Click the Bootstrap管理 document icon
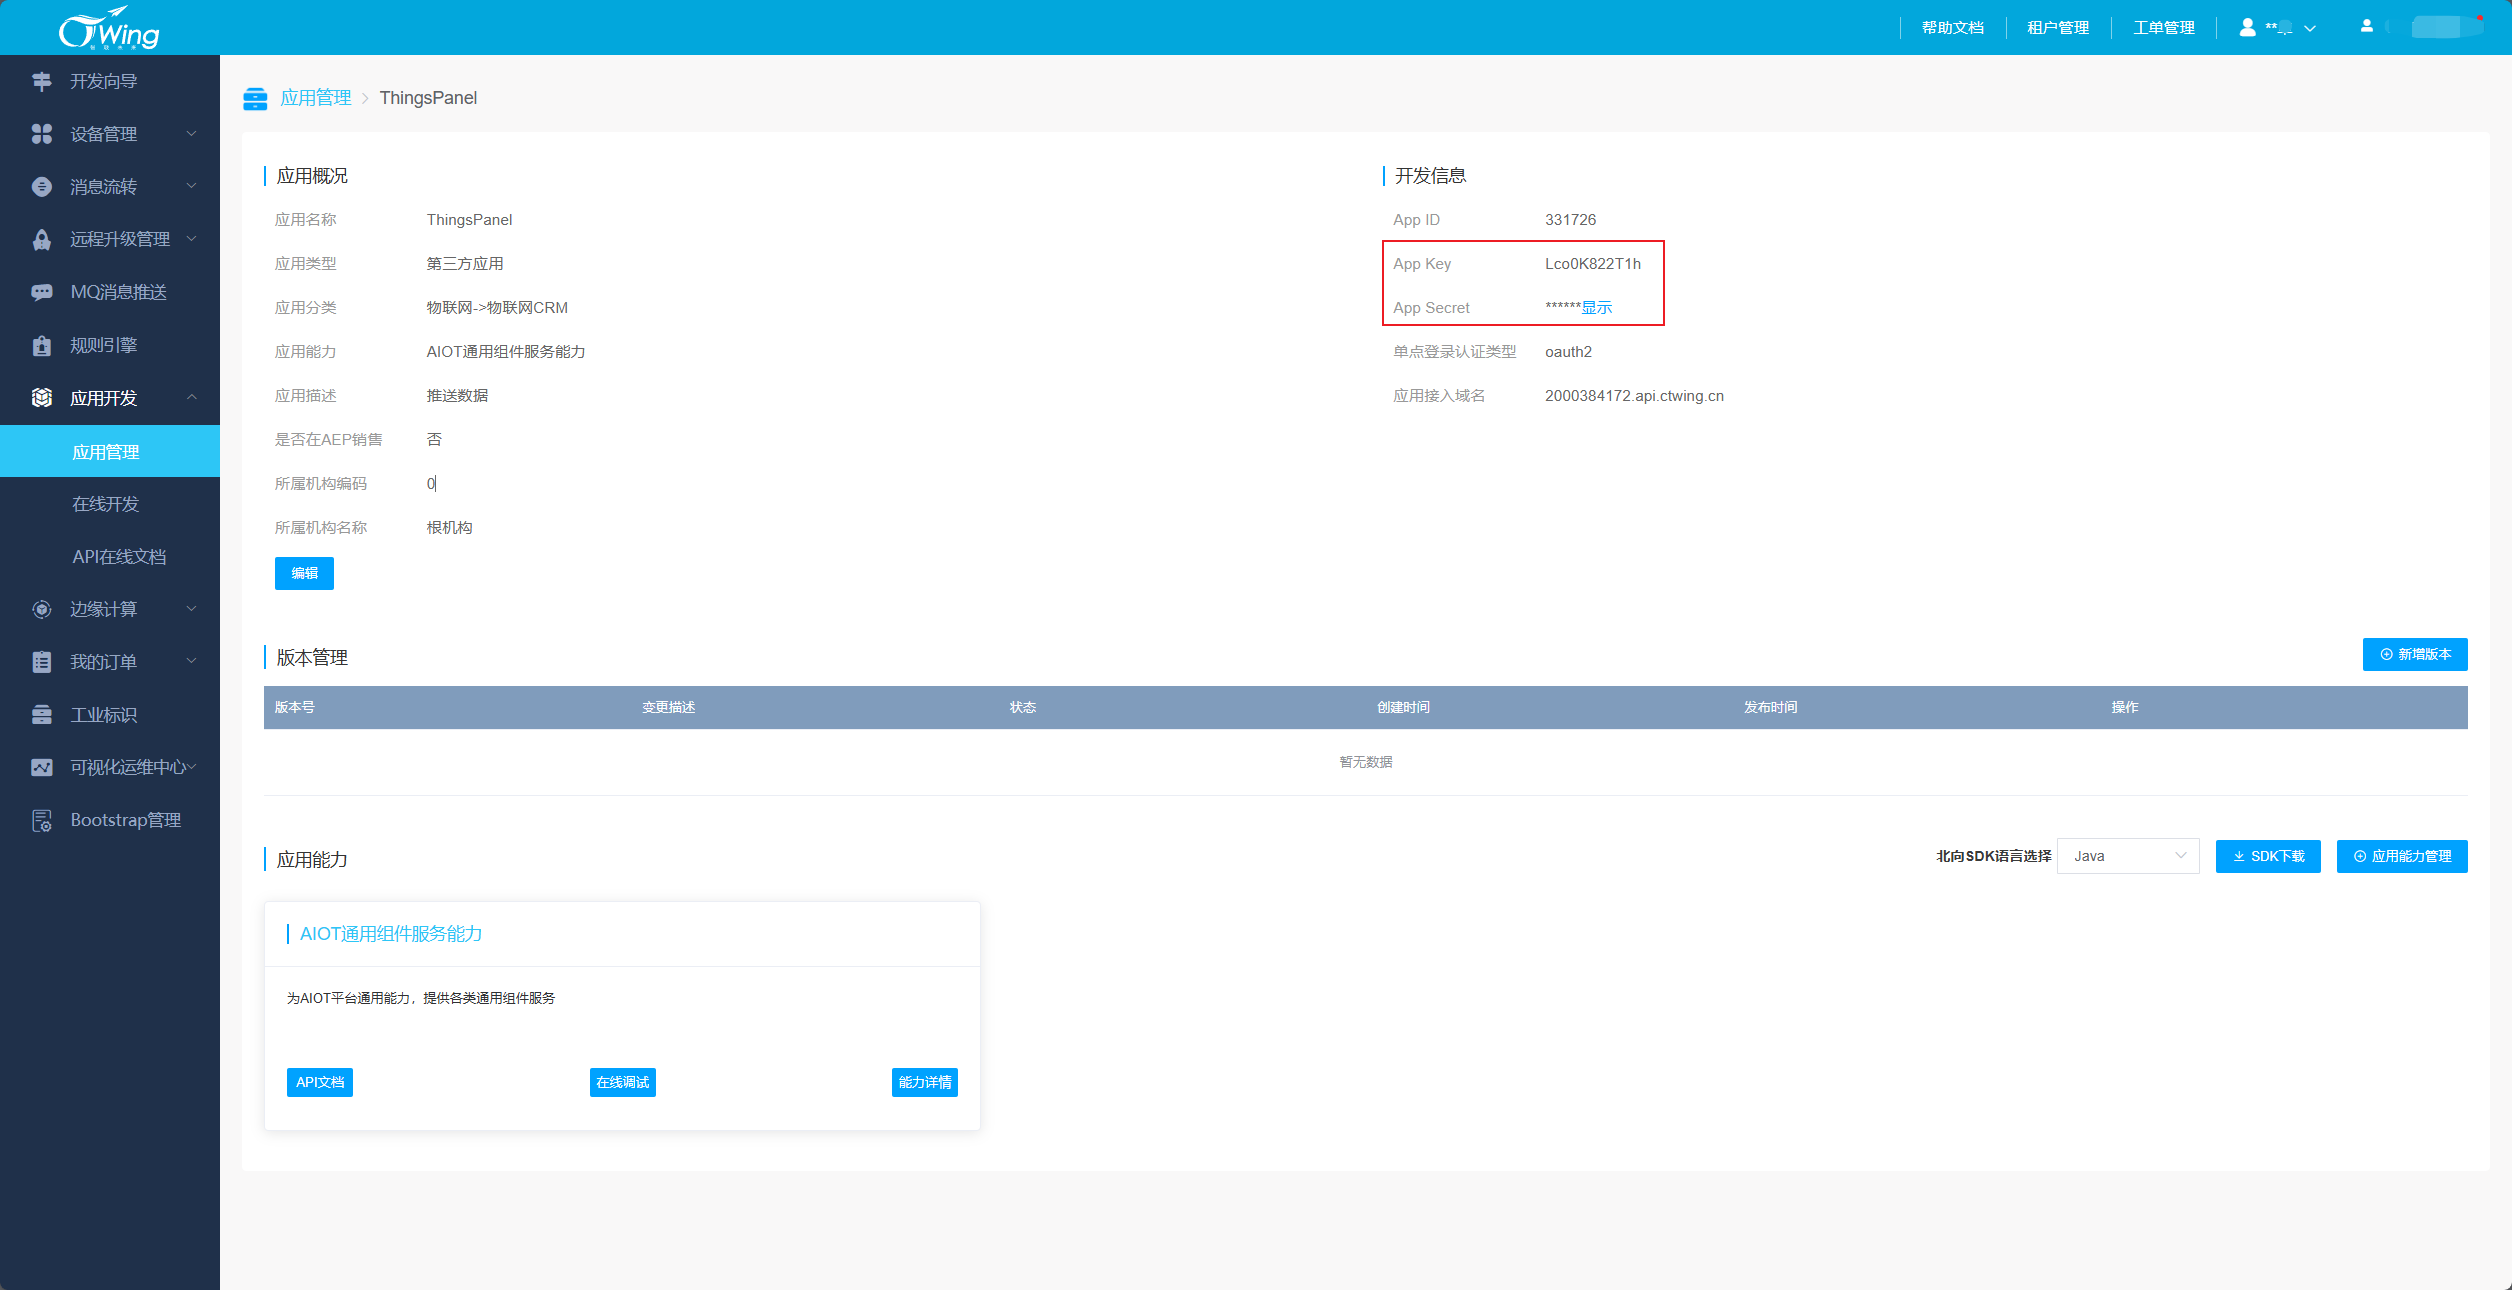 point(41,821)
